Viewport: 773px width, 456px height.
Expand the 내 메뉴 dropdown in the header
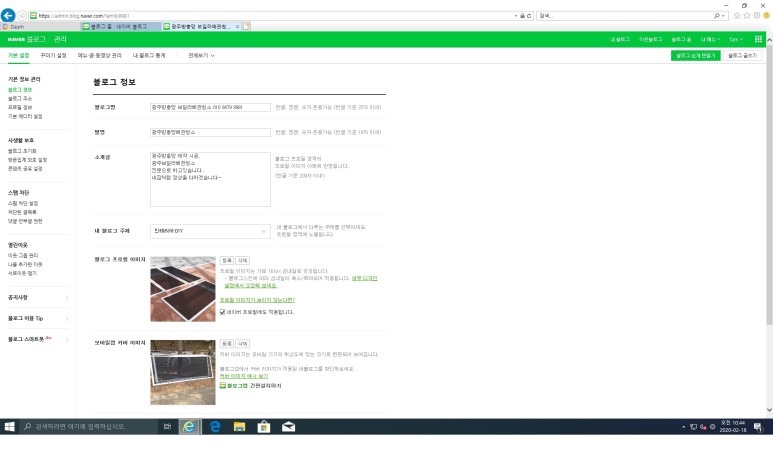point(710,39)
